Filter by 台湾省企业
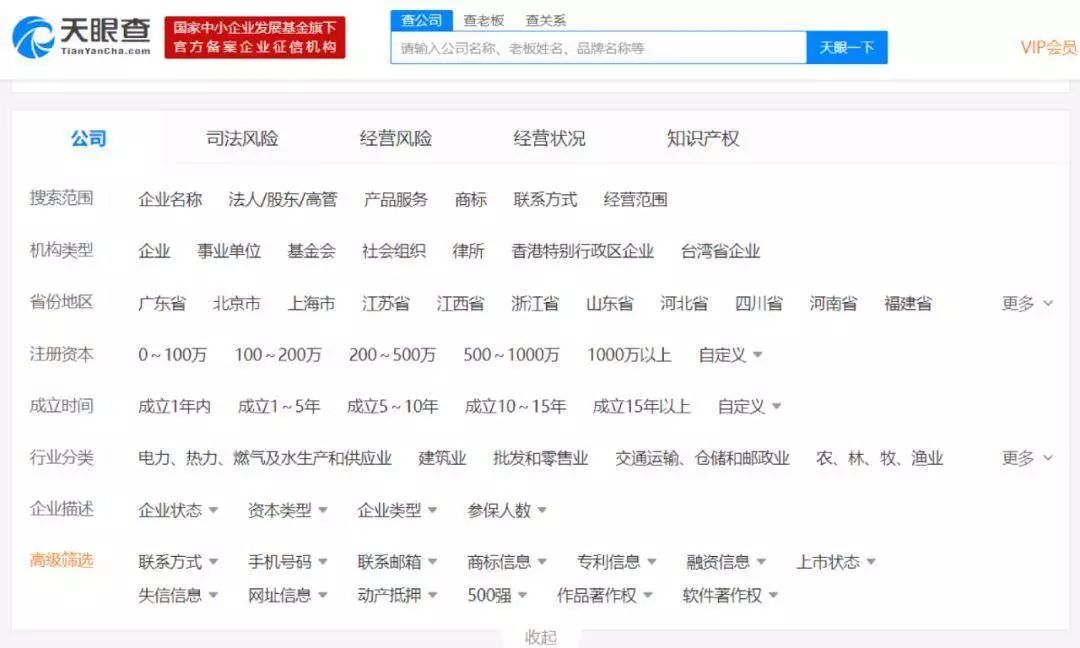 720,251
